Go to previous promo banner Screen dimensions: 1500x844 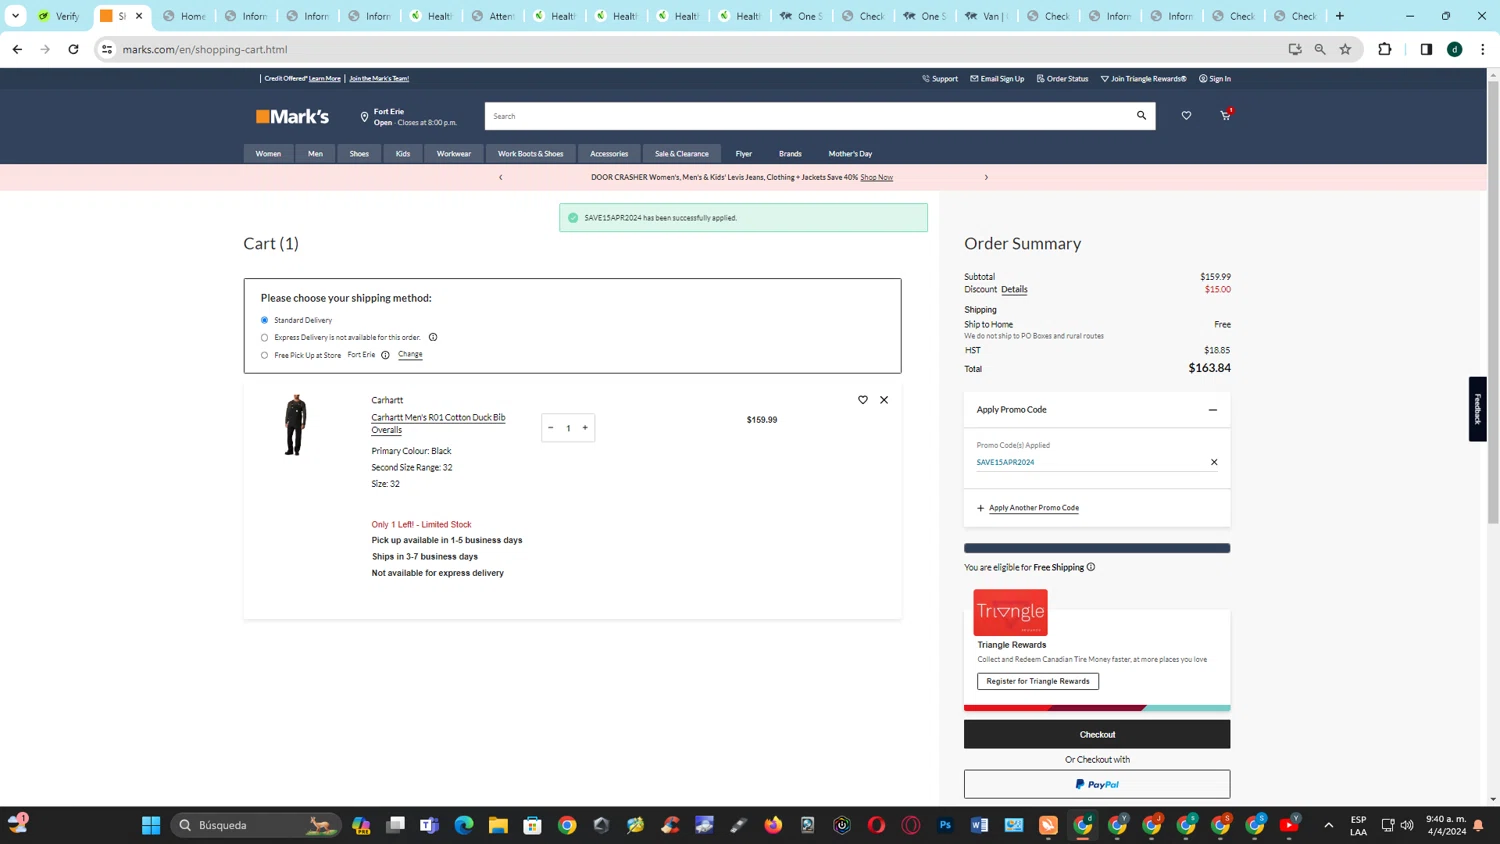(x=501, y=177)
